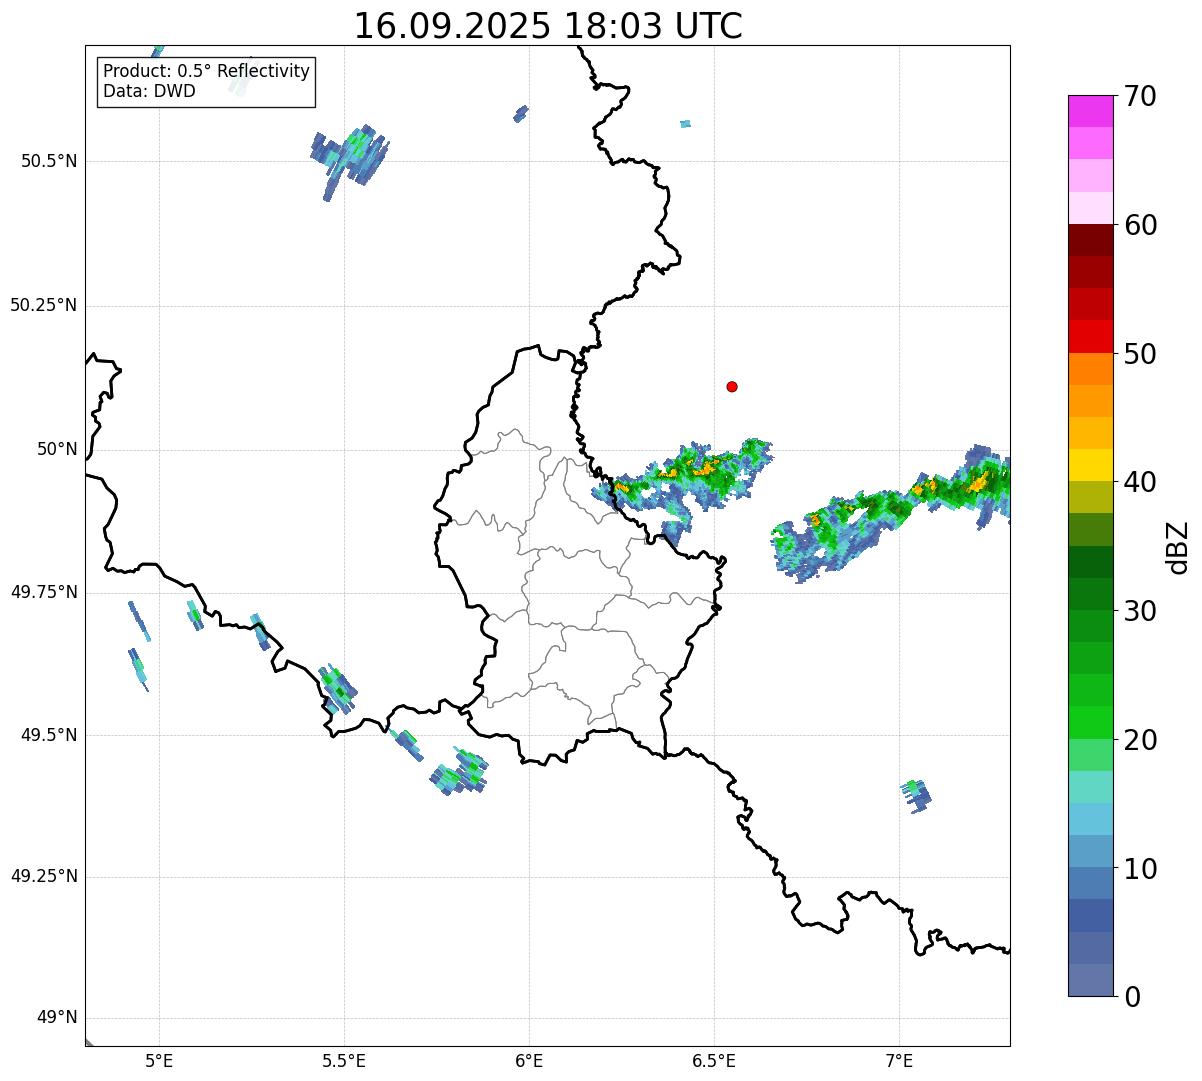The height and width of the screenshot is (1081, 1202).
Task: Click the bright red colorbar swatch
Action: tap(1091, 336)
